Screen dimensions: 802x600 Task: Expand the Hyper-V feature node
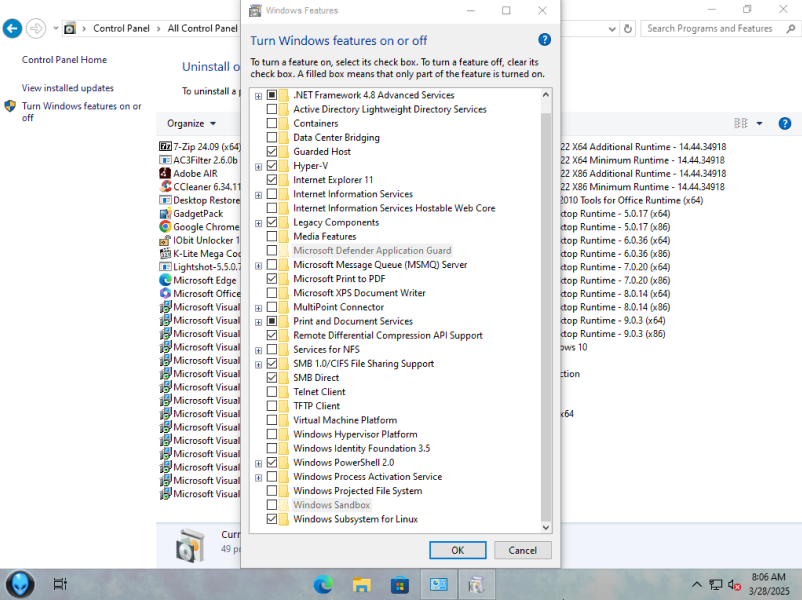pos(258,166)
